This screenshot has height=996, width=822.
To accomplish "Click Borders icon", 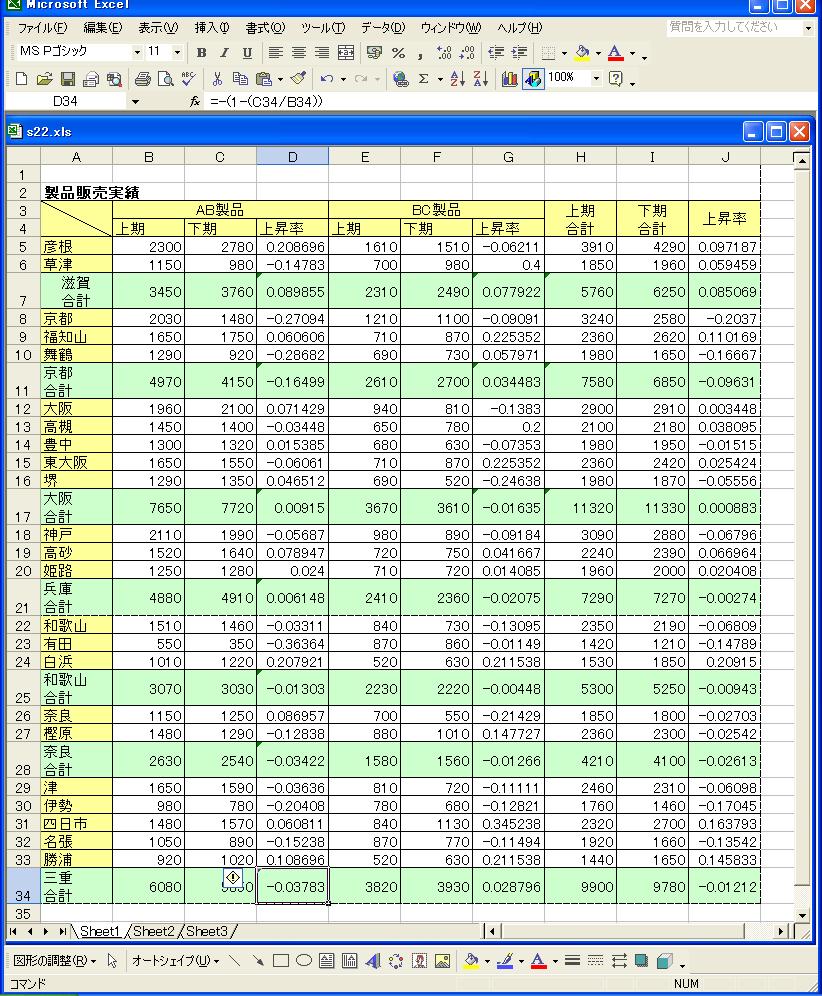I will coord(548,53).
